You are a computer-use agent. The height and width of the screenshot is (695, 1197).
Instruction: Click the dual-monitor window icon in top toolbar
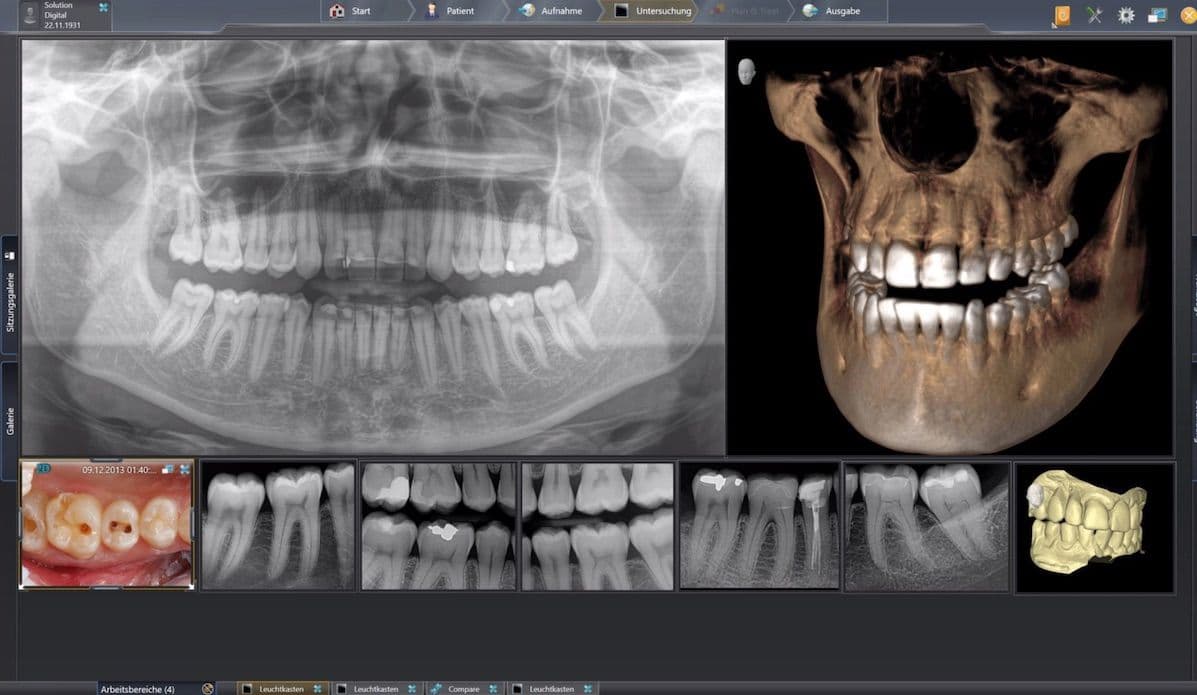(1157, 15)
